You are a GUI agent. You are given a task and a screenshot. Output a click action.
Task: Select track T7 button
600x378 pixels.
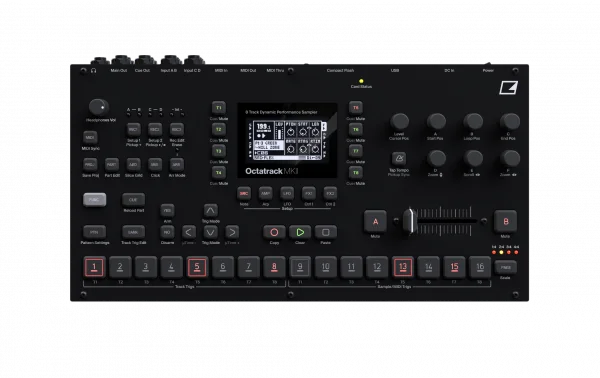[355, 151]
